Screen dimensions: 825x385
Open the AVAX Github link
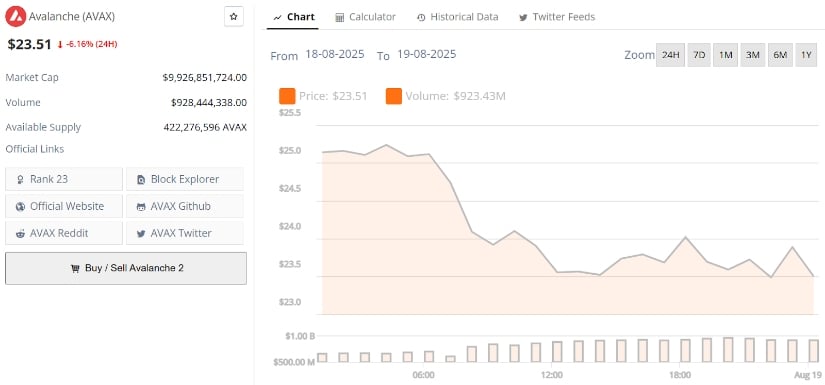185,206
